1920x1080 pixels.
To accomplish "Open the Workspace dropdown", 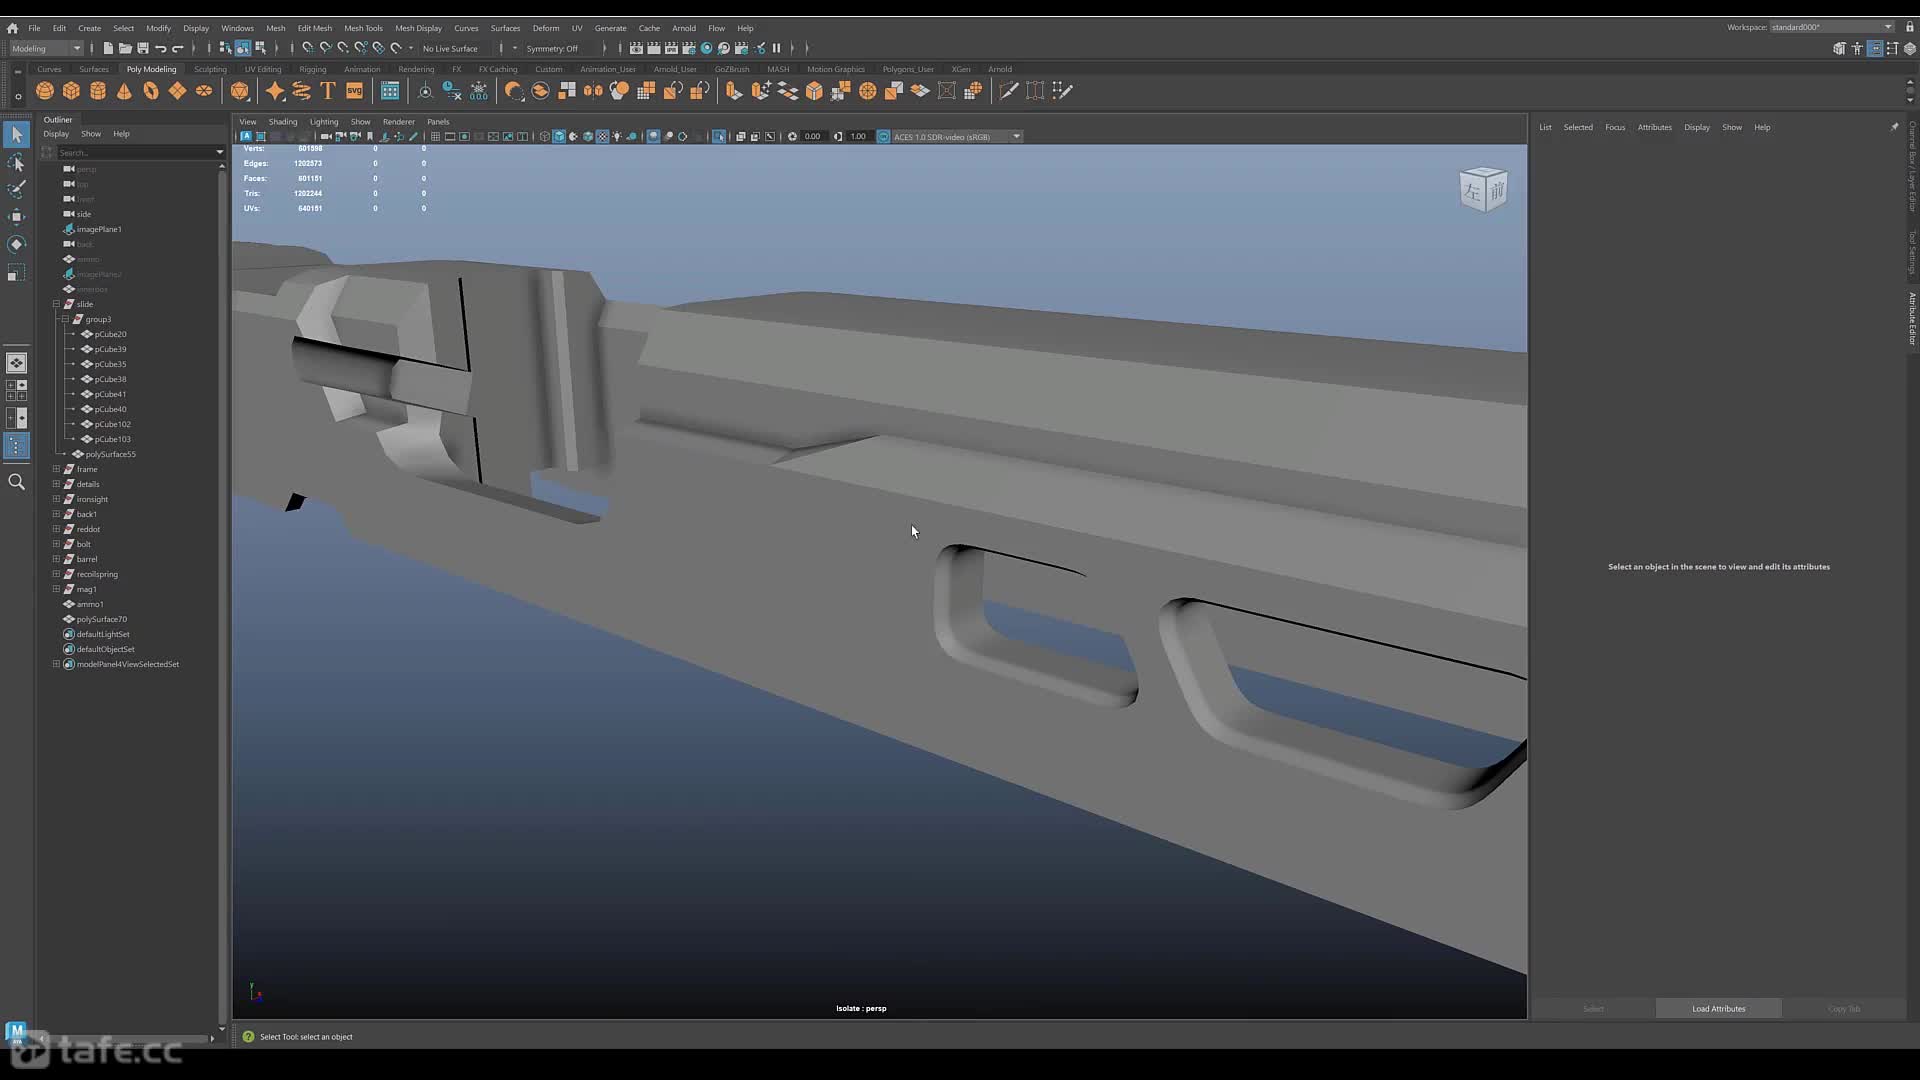I will 1832,27.
